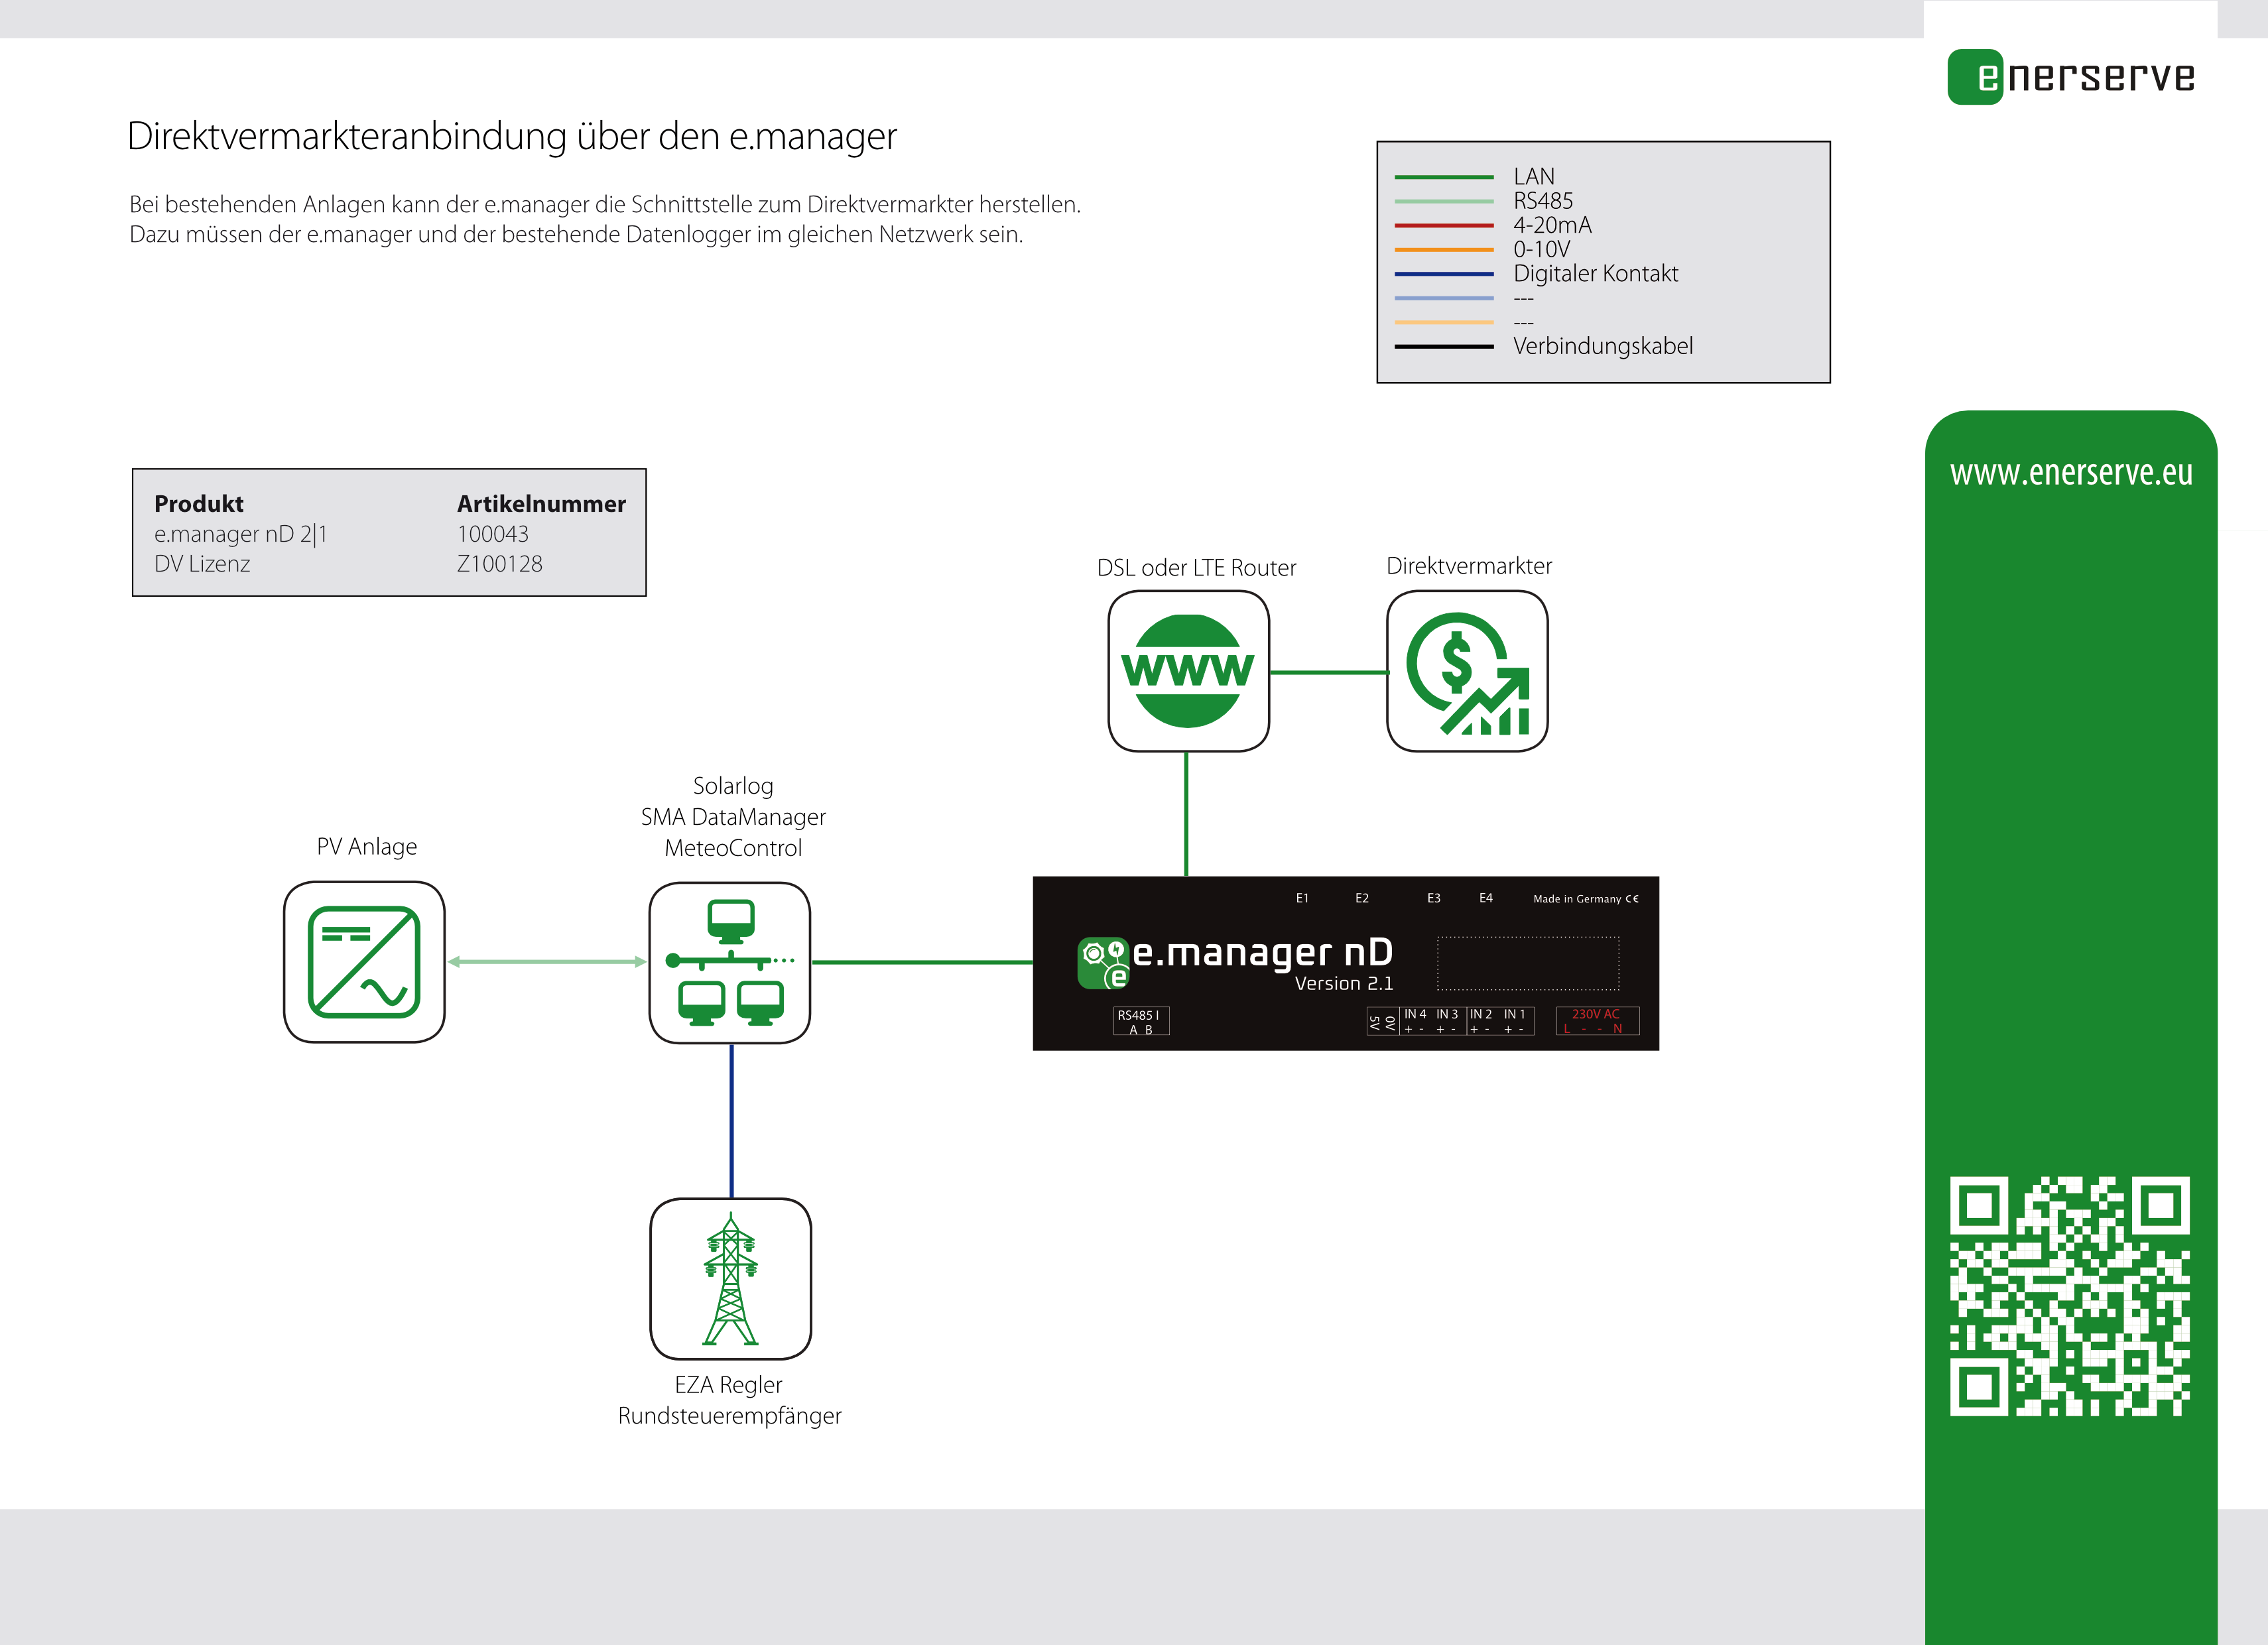Click the Digitaler Kontakt blue legend line

1444,273
